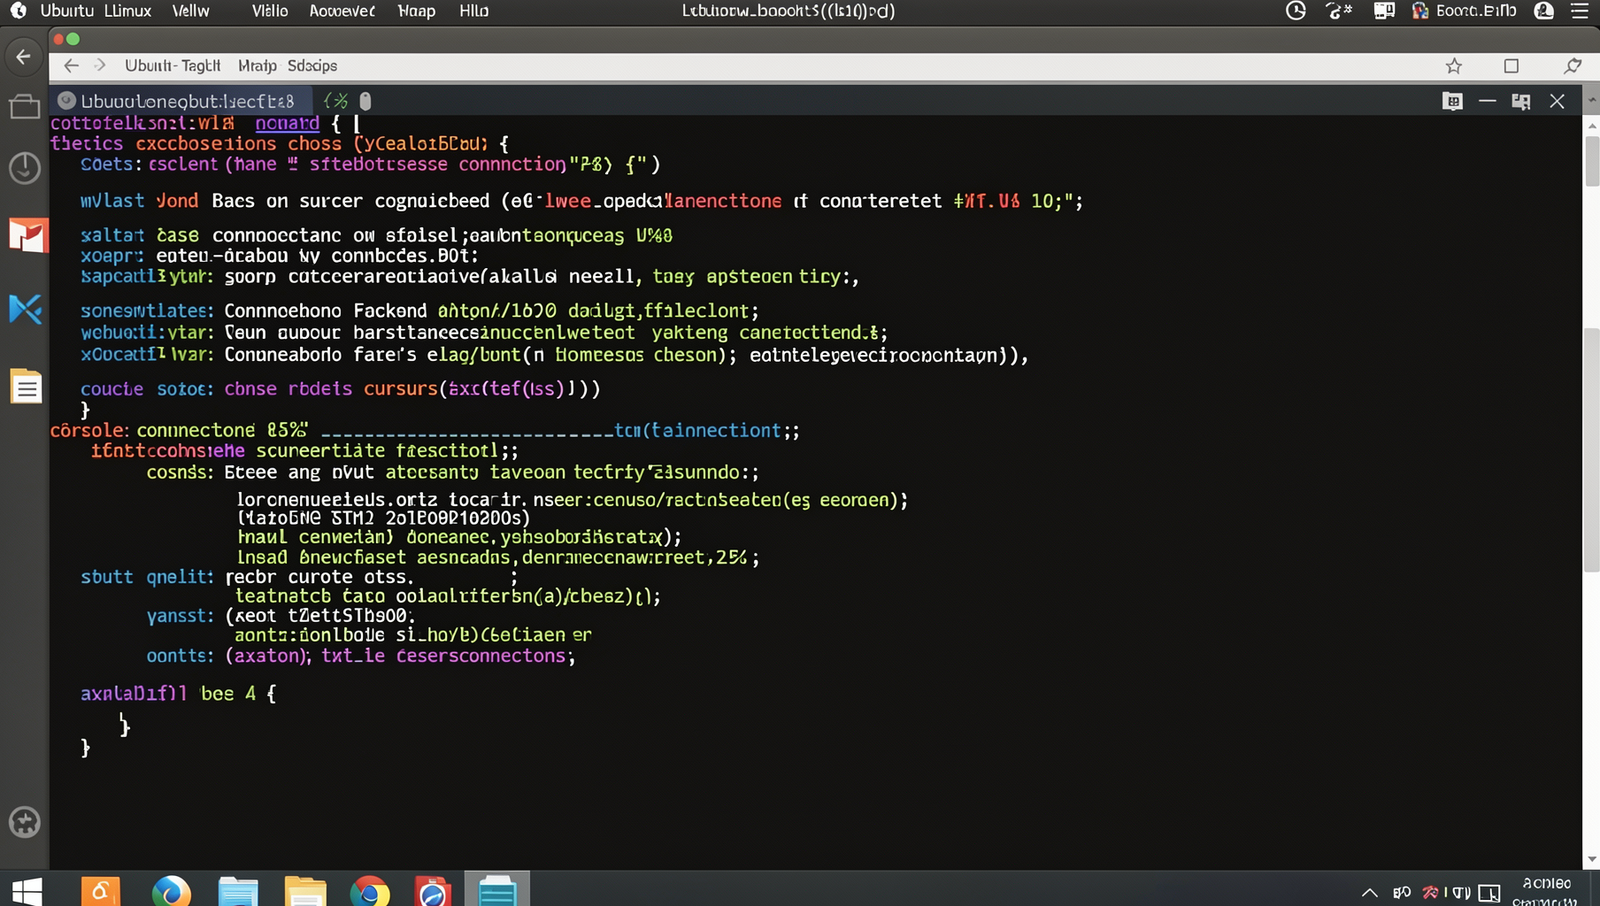Open the clock icon in top menu bar
This screenshot has width=1600, height=906.
click(x=1295, y=11)
